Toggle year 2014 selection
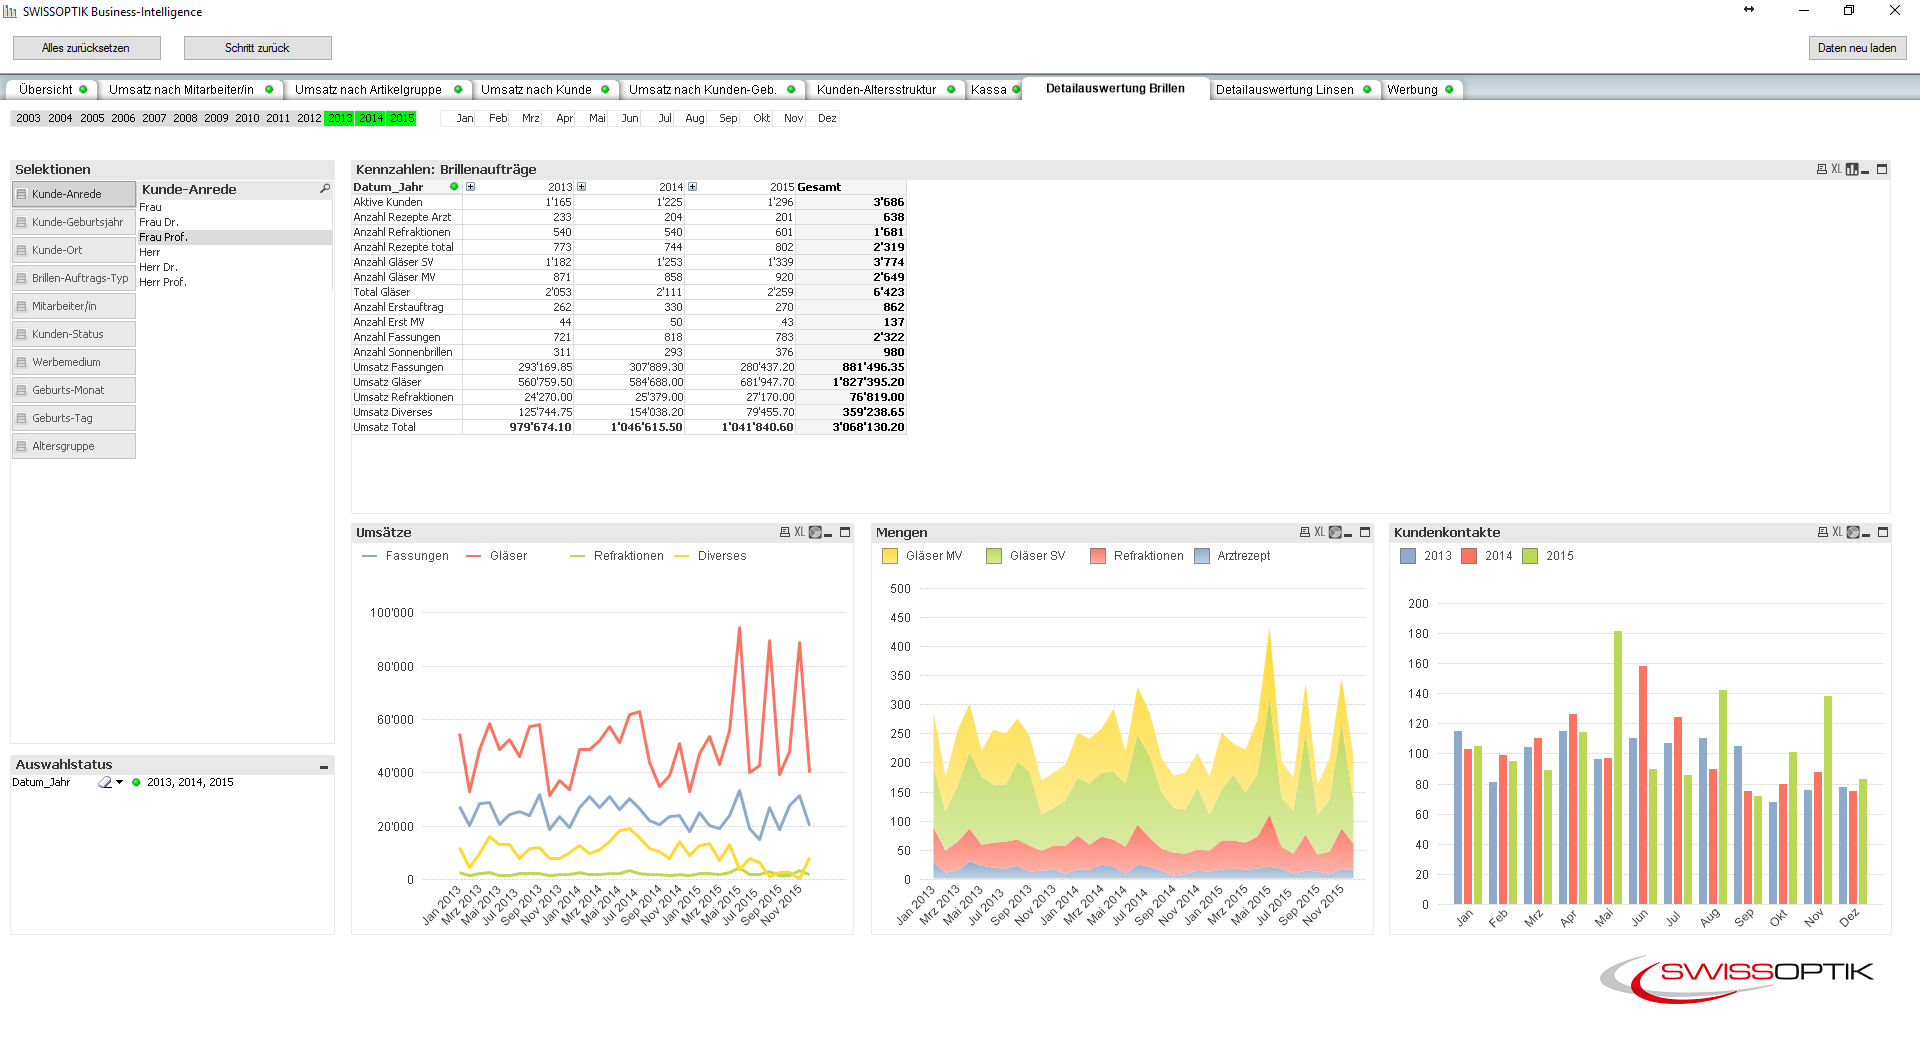The image size is (1920, 1040). (371, 118)
